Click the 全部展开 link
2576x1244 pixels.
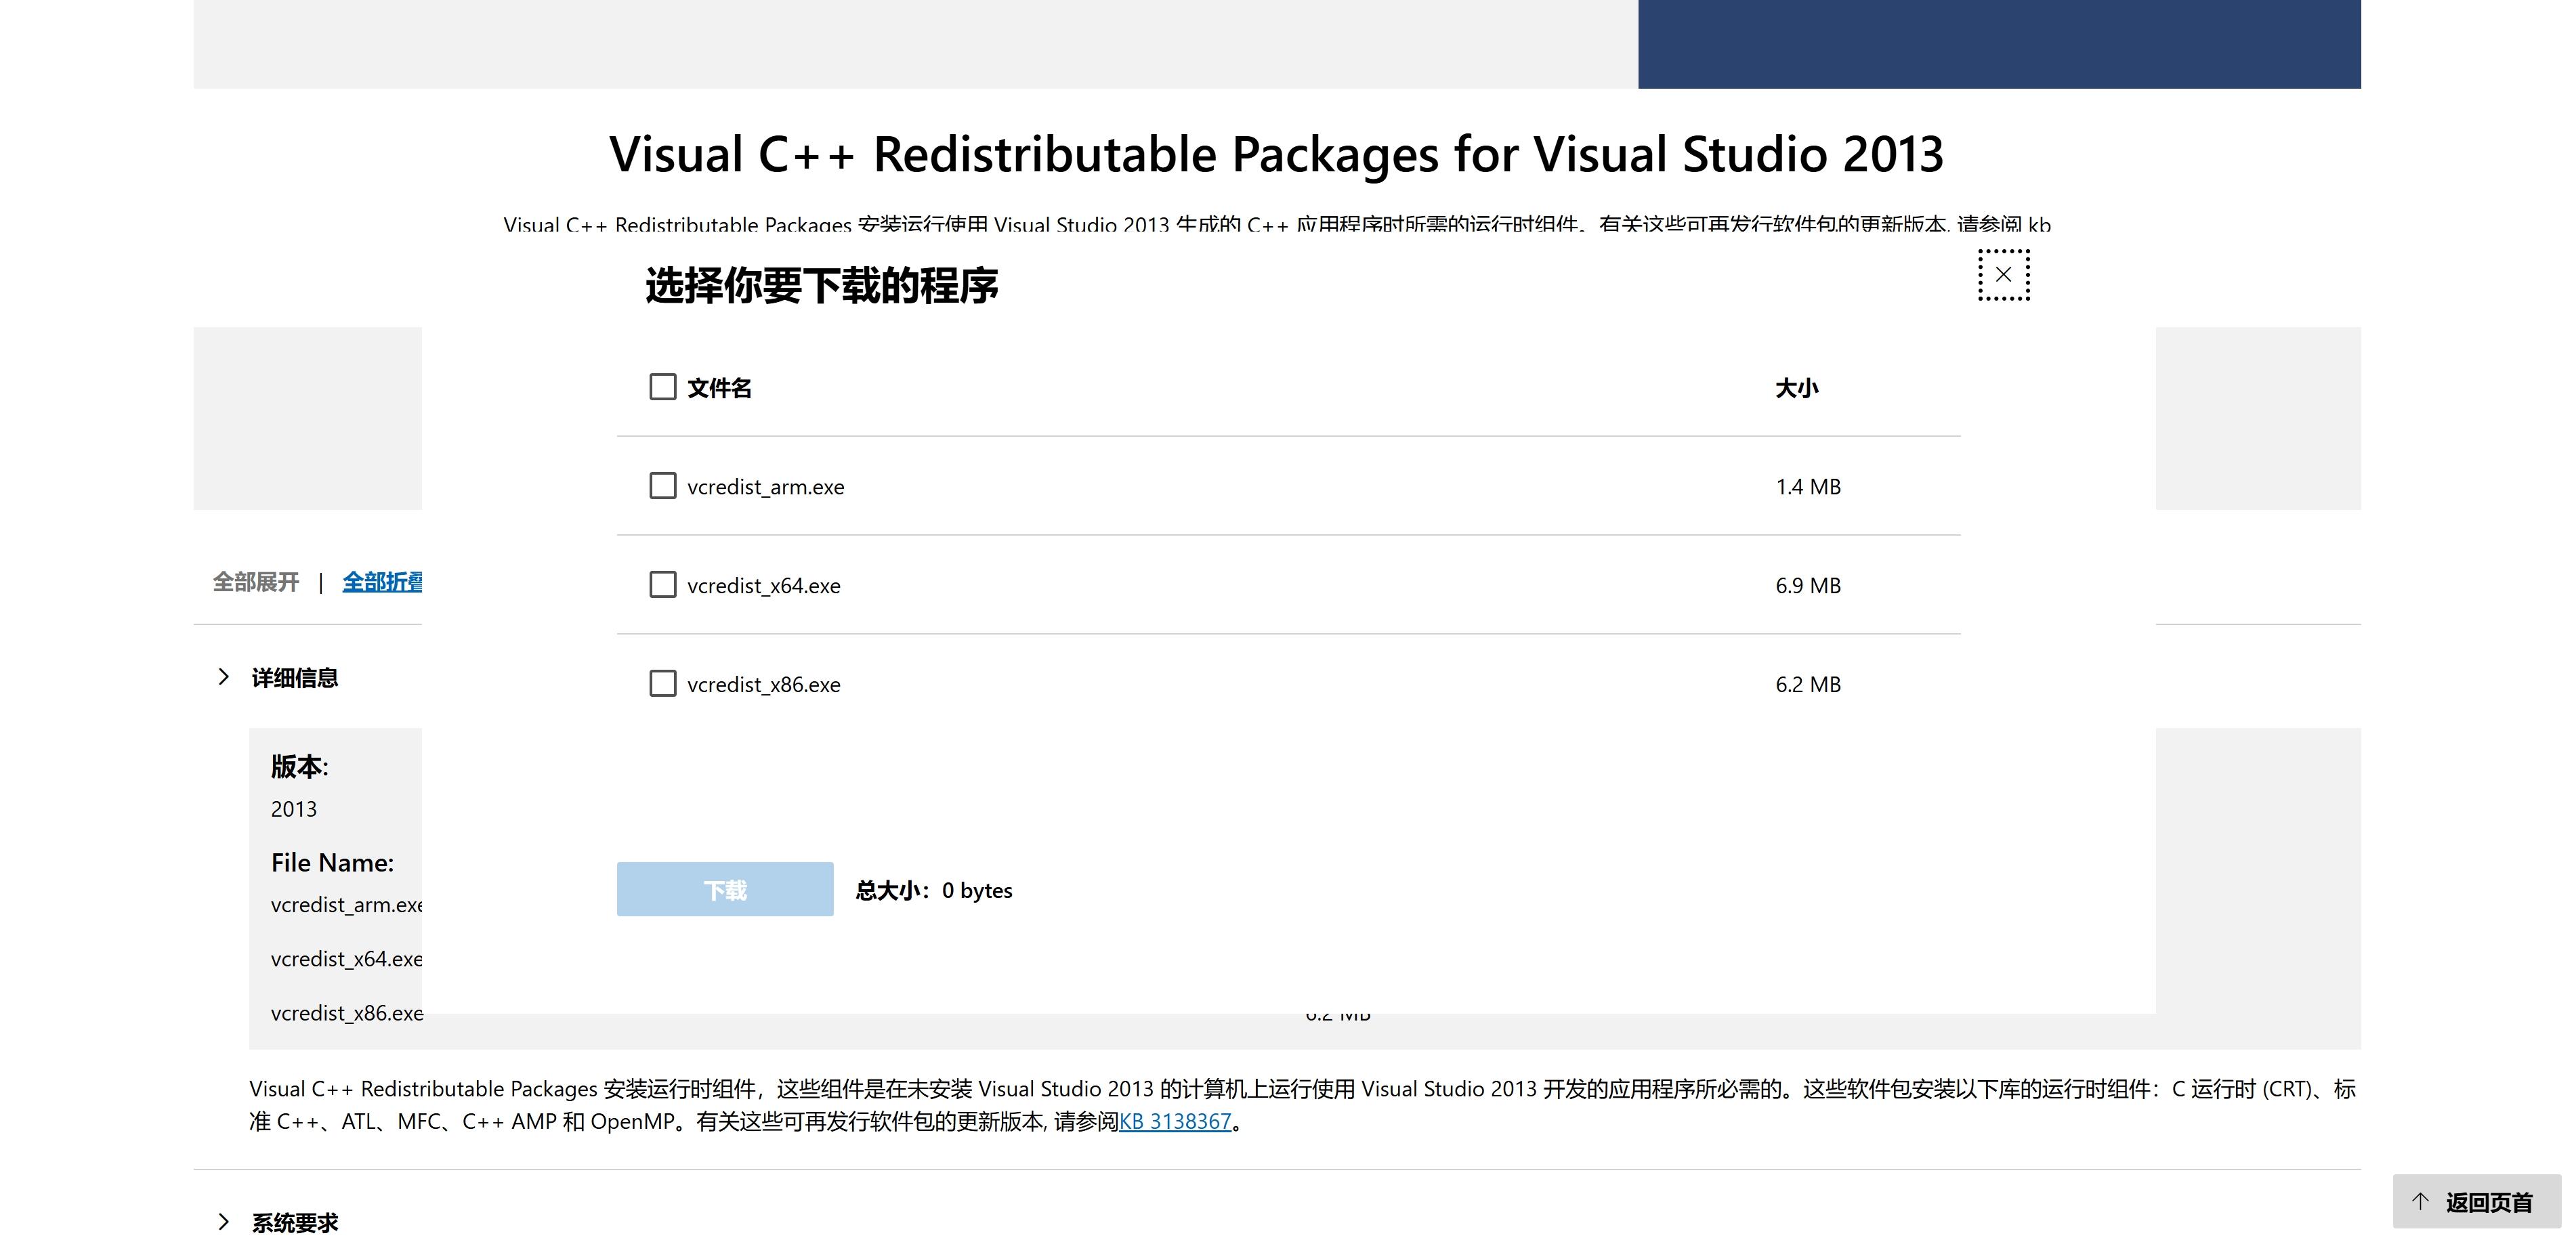click(x=256, y=582)
